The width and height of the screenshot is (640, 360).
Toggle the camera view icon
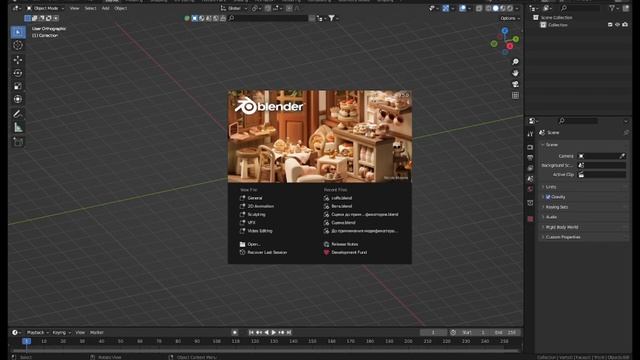pyautogui.click(x=515, y=84)
